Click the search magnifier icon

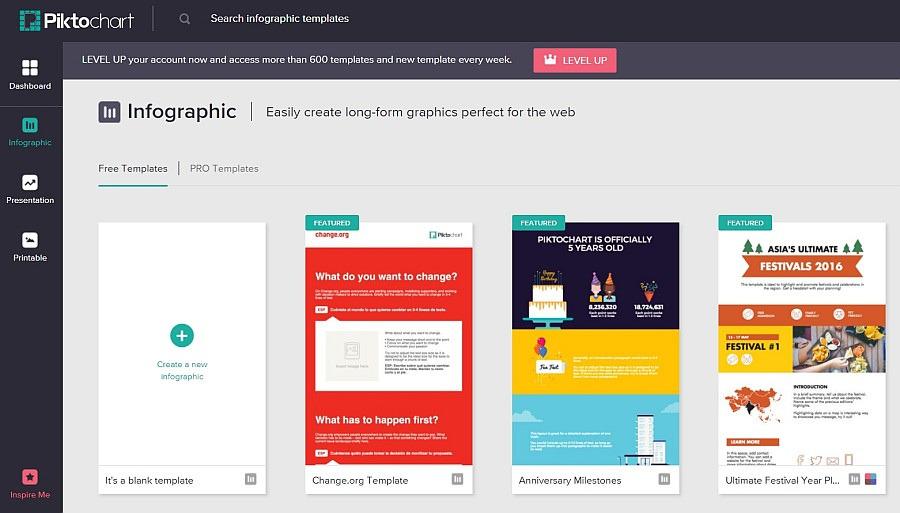184,19
